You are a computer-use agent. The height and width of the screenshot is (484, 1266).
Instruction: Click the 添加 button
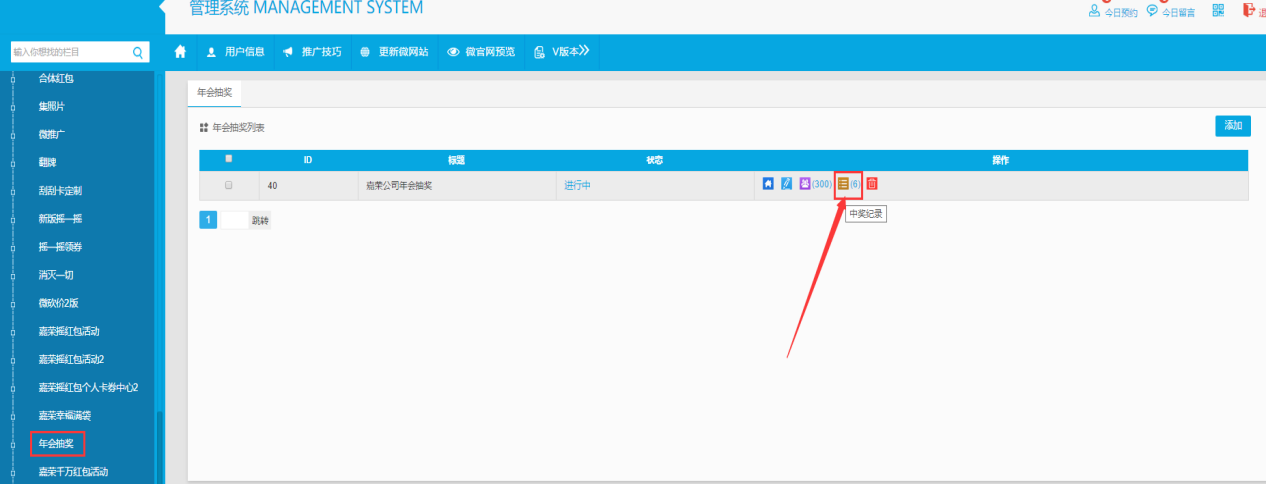point(1232,126)
